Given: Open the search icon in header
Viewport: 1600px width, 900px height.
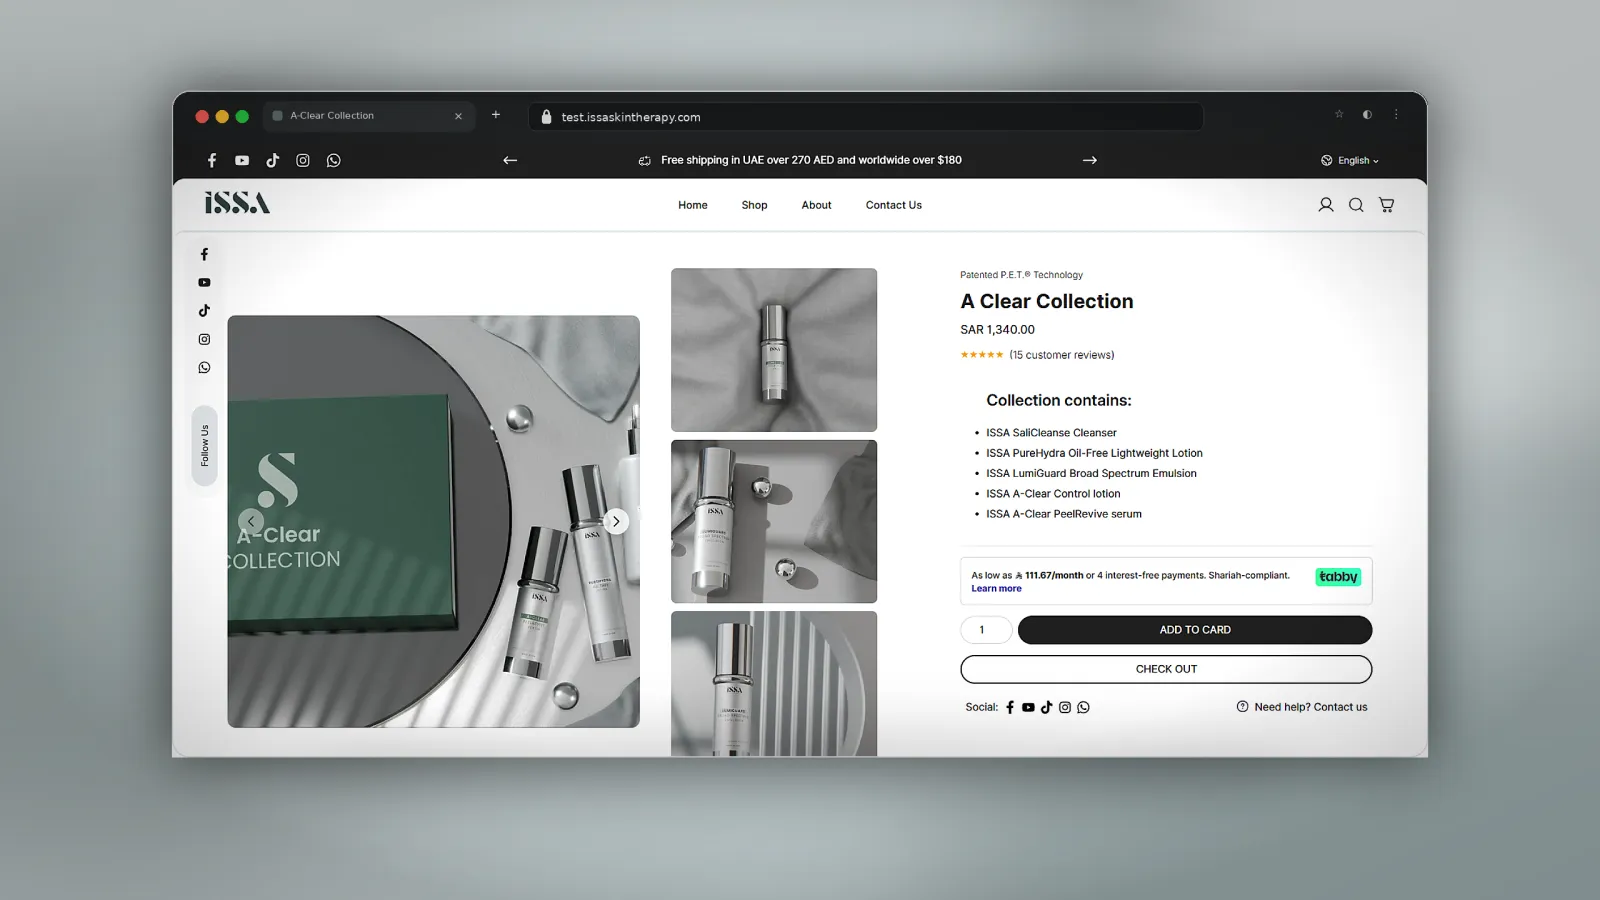Looking at the screenshot, I should click(1356, 205).
